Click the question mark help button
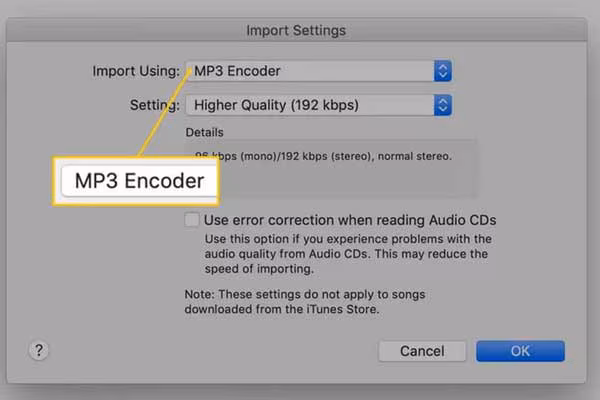 tap(39, 351)
